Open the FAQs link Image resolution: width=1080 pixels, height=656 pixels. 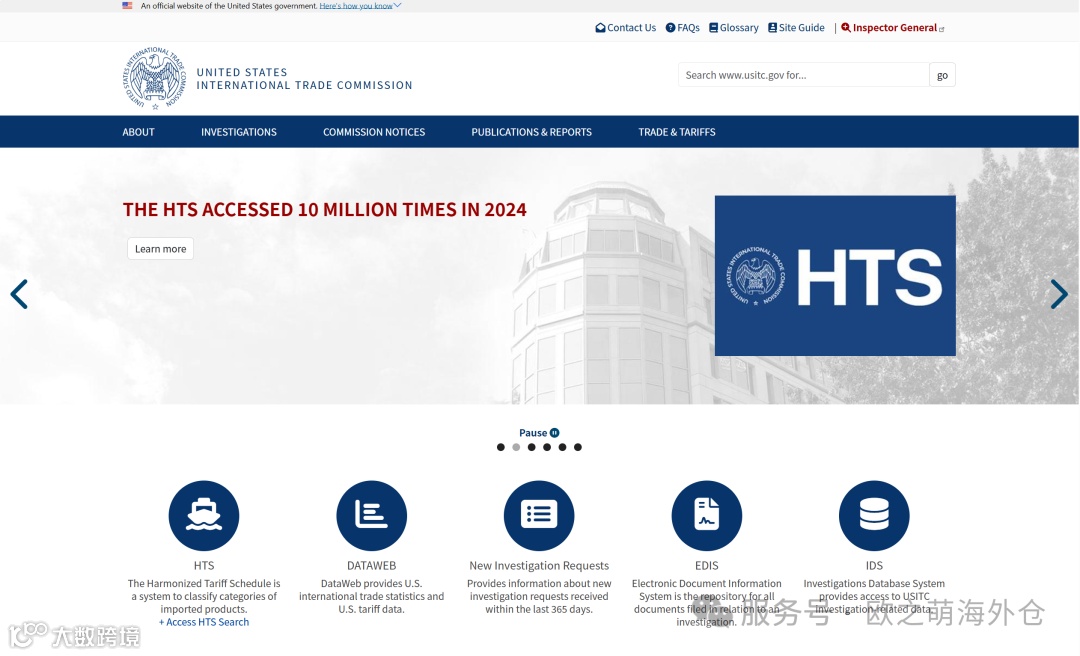point(683,28)
